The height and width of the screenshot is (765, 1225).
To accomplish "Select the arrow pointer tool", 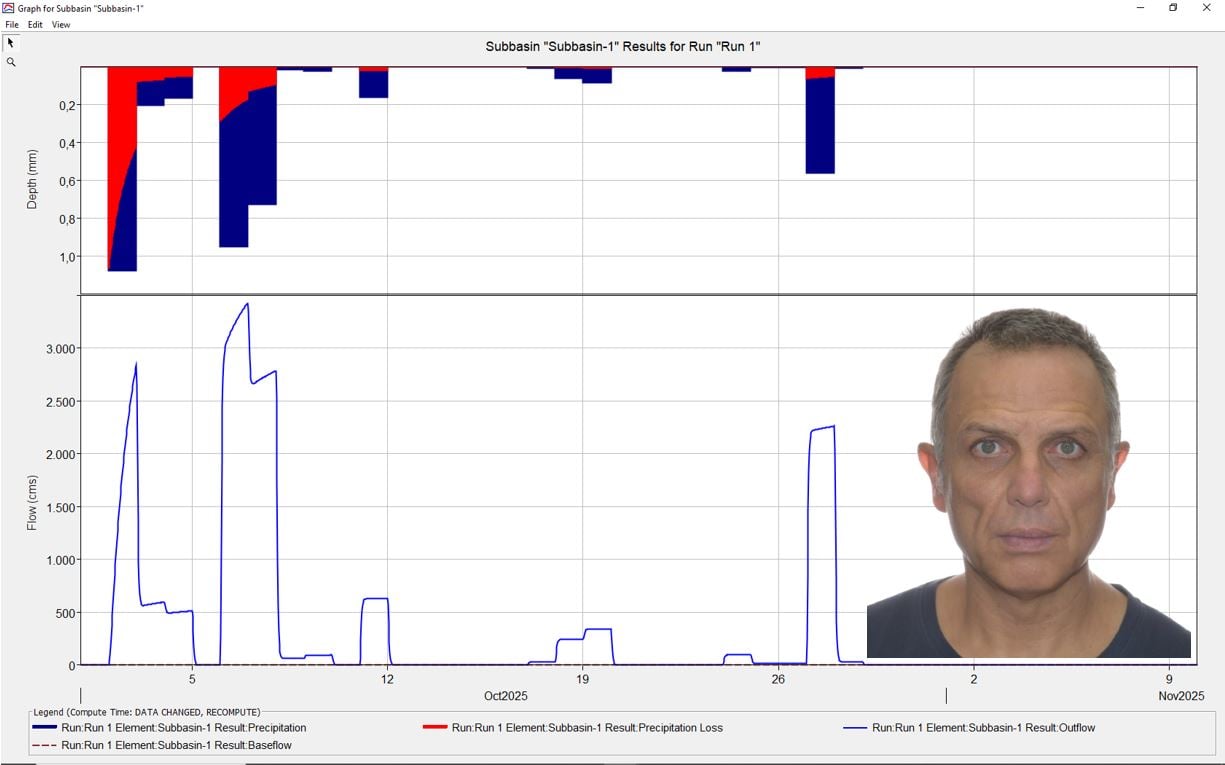I will click(x=11, y=43).
